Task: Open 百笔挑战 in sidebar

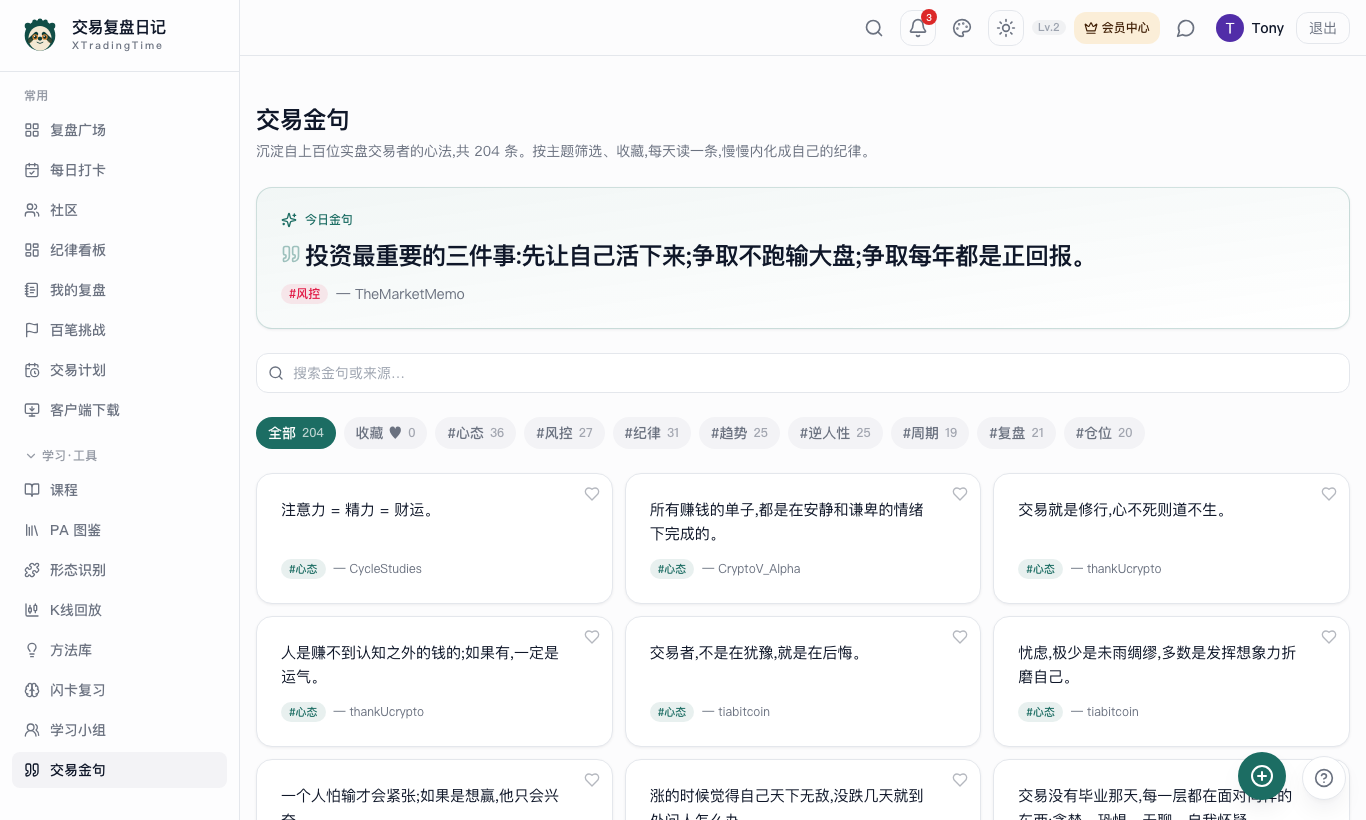Action: click(x=119, y=330)
